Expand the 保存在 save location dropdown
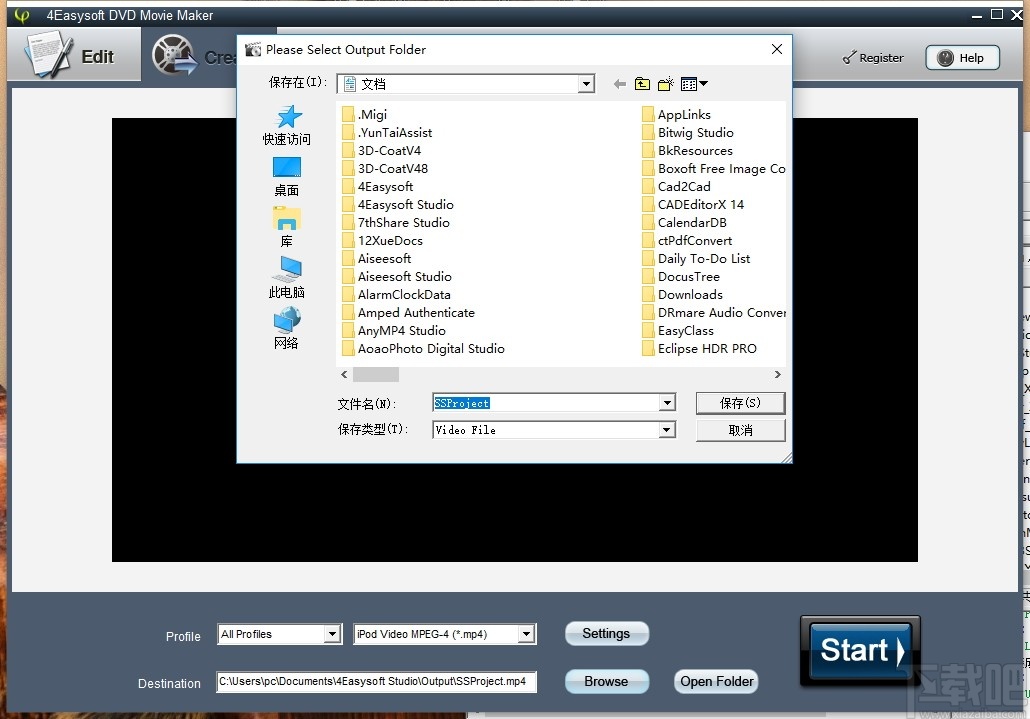Viewport: 1030px width, 719px height. tap(587, 84)
